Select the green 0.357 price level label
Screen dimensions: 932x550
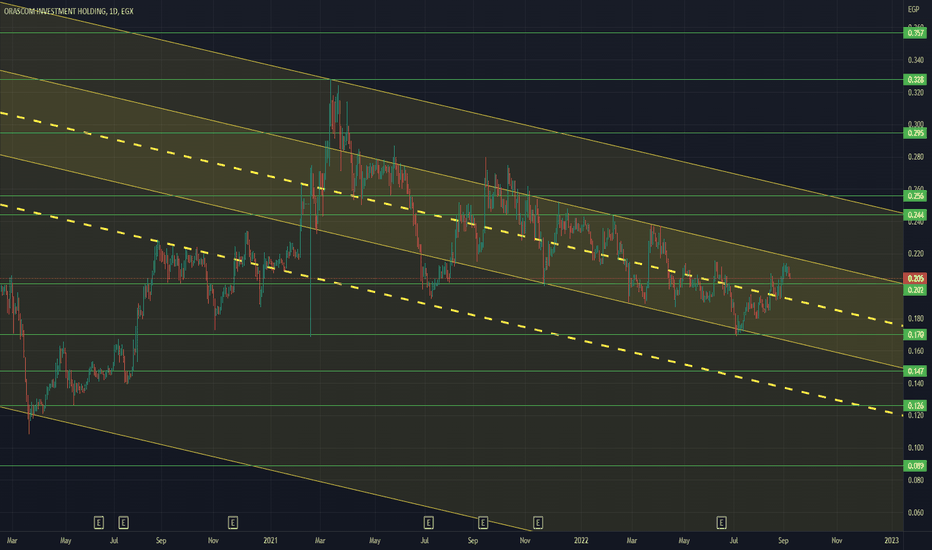915,33
